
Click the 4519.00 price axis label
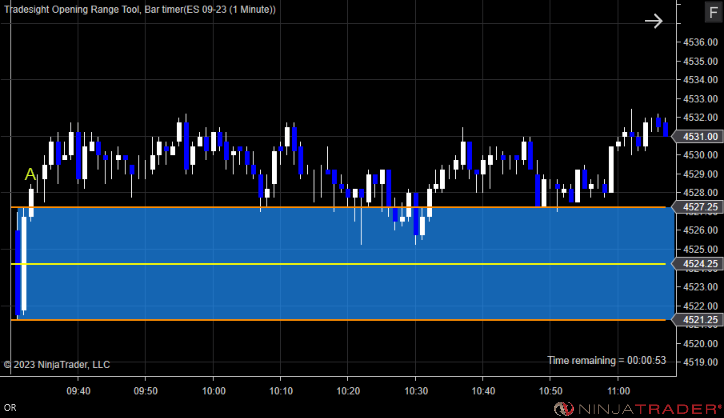coord(700,362)
